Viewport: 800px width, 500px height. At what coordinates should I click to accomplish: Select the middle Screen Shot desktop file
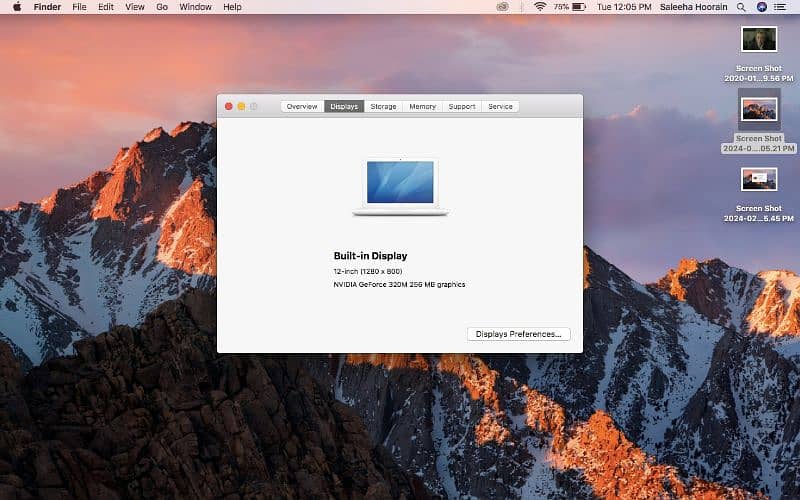point(759,109)
